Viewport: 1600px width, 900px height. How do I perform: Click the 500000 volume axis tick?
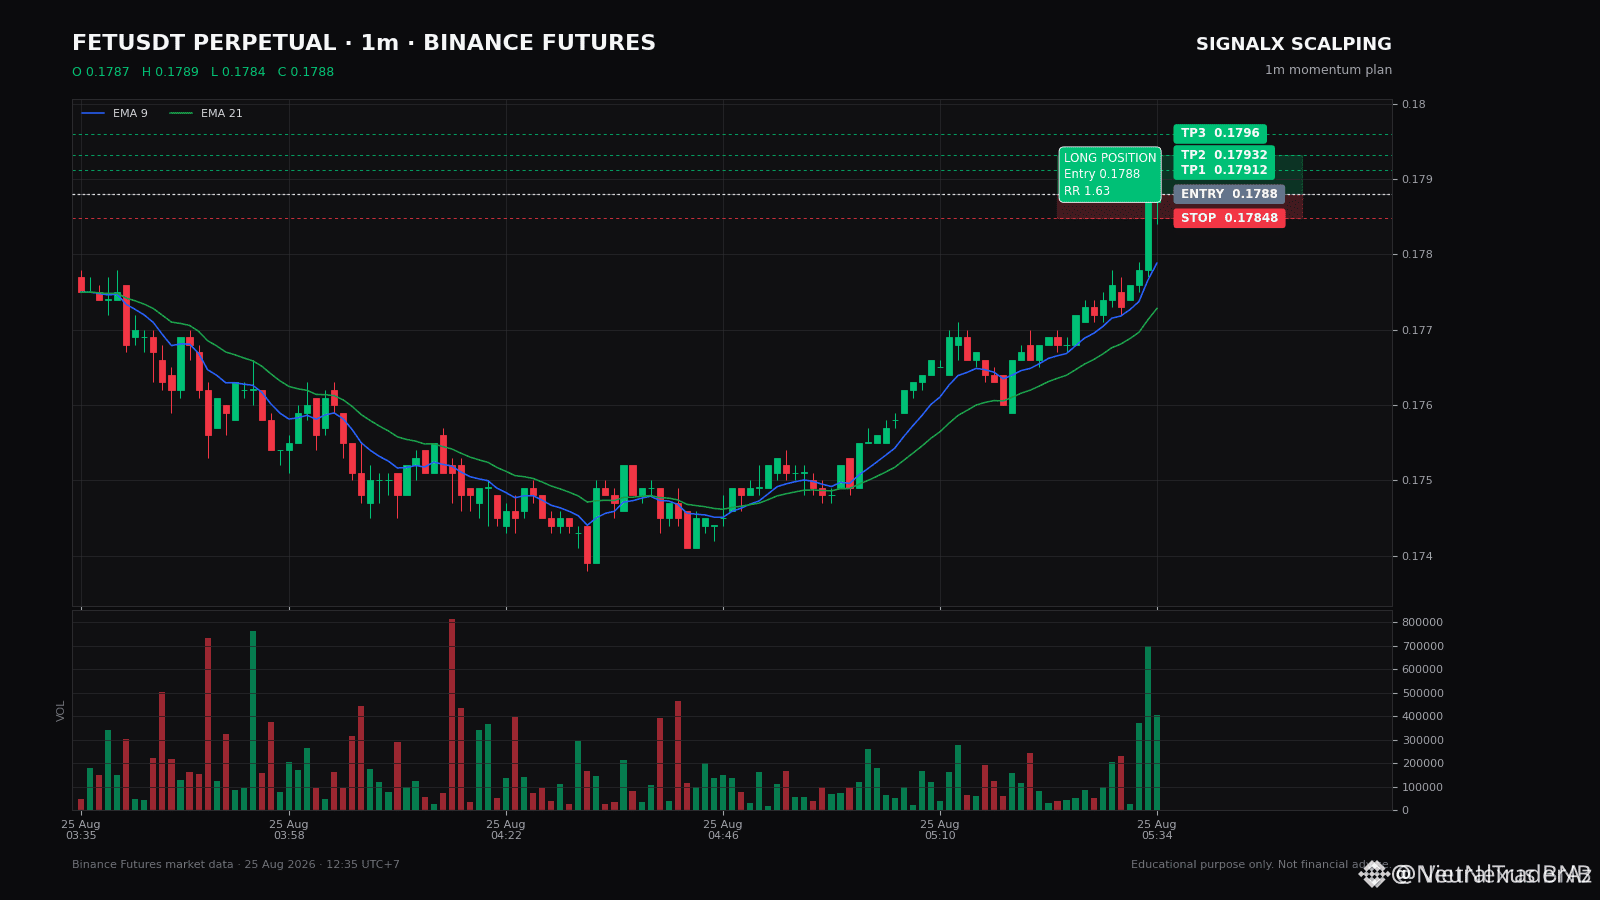[x=1422, y=694]
